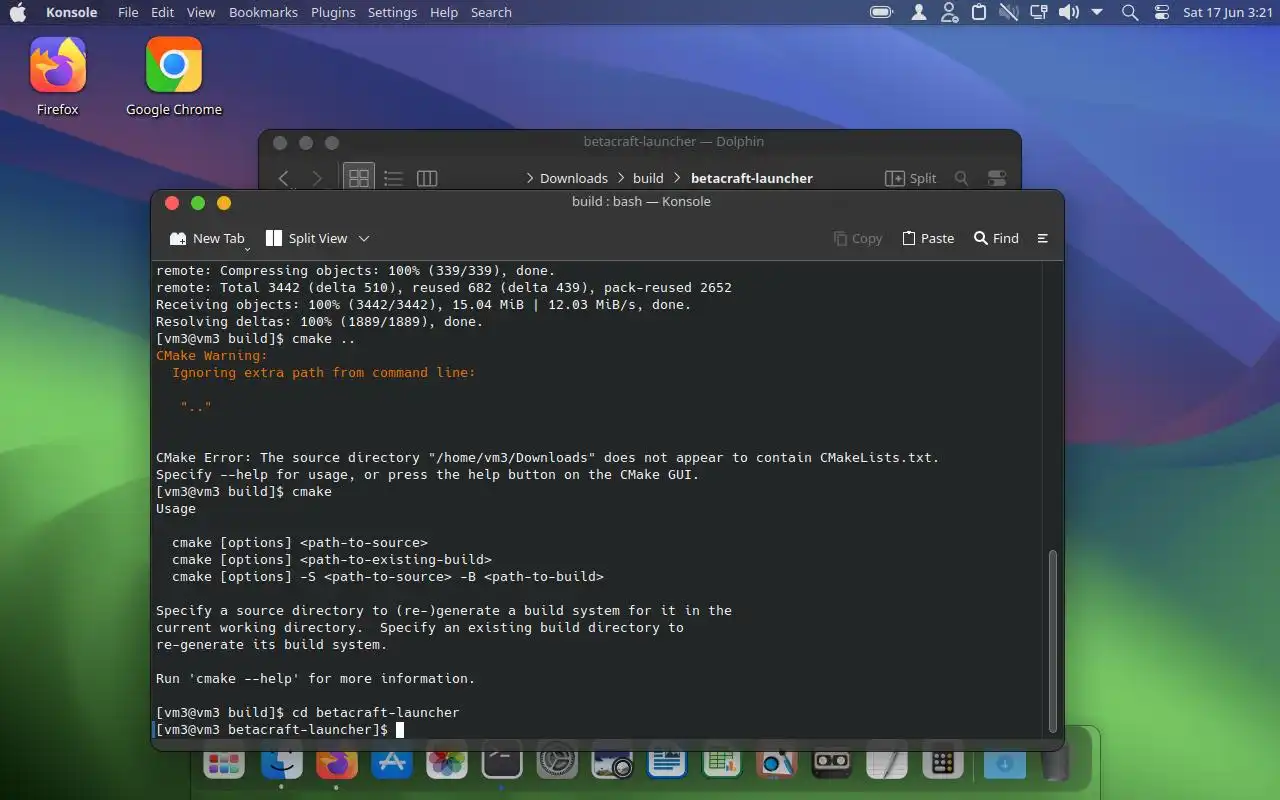Switch Dolphin to compact list view
Screen dimensions: 1280x800
pyautogui.click(x=393, y=178)
